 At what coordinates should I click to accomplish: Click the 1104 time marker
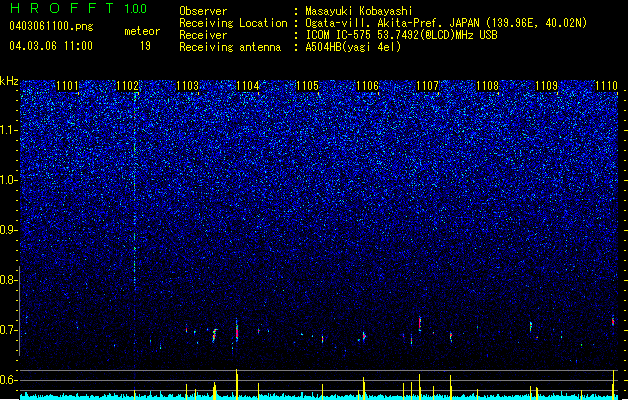[x=248, y=86]
